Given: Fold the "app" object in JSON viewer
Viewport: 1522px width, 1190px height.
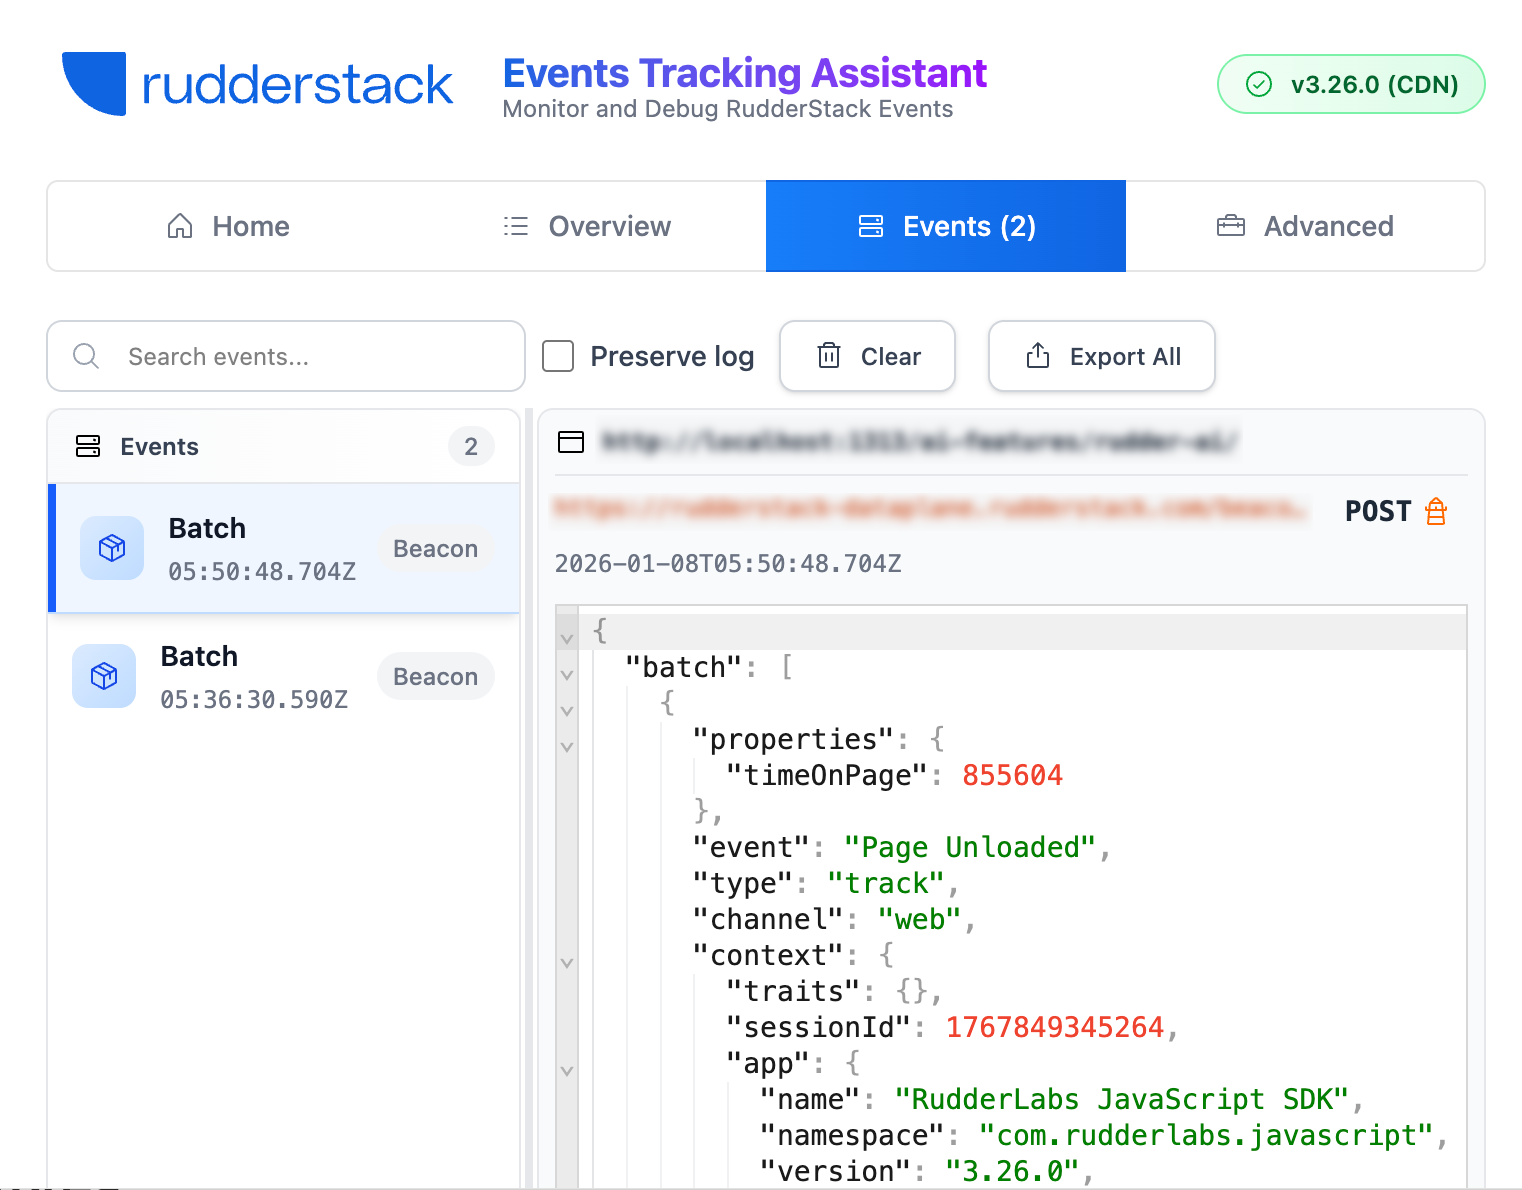Looking at the screenshot, I should pyautogui.click(x=567, y=1071).
